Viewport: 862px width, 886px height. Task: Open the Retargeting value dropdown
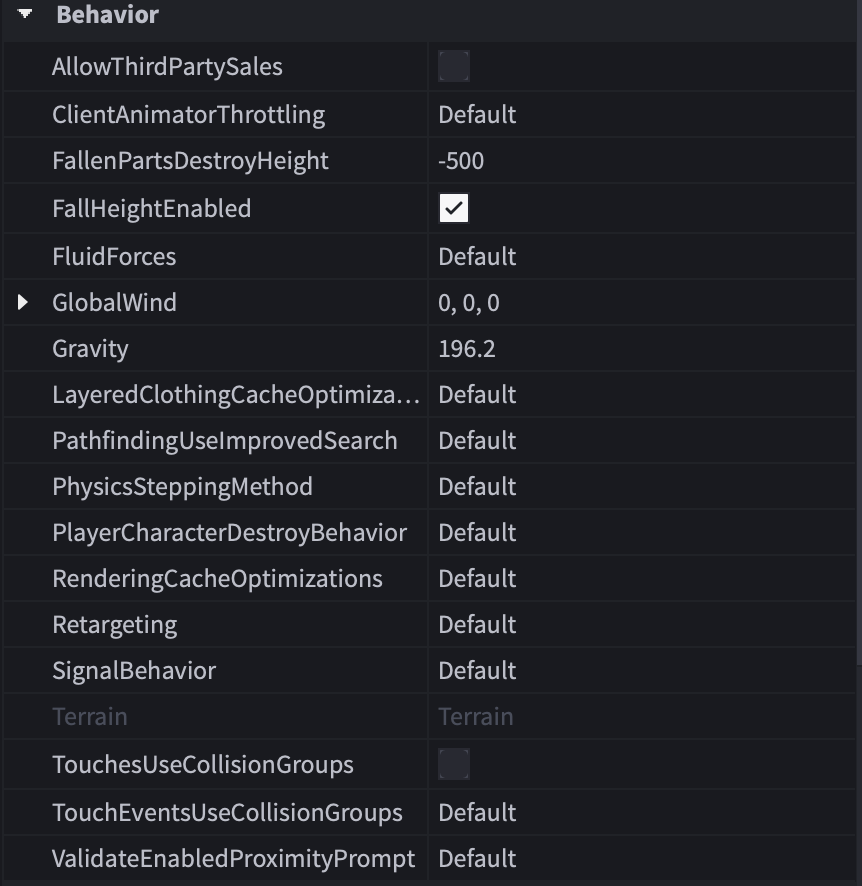(477, 625)
